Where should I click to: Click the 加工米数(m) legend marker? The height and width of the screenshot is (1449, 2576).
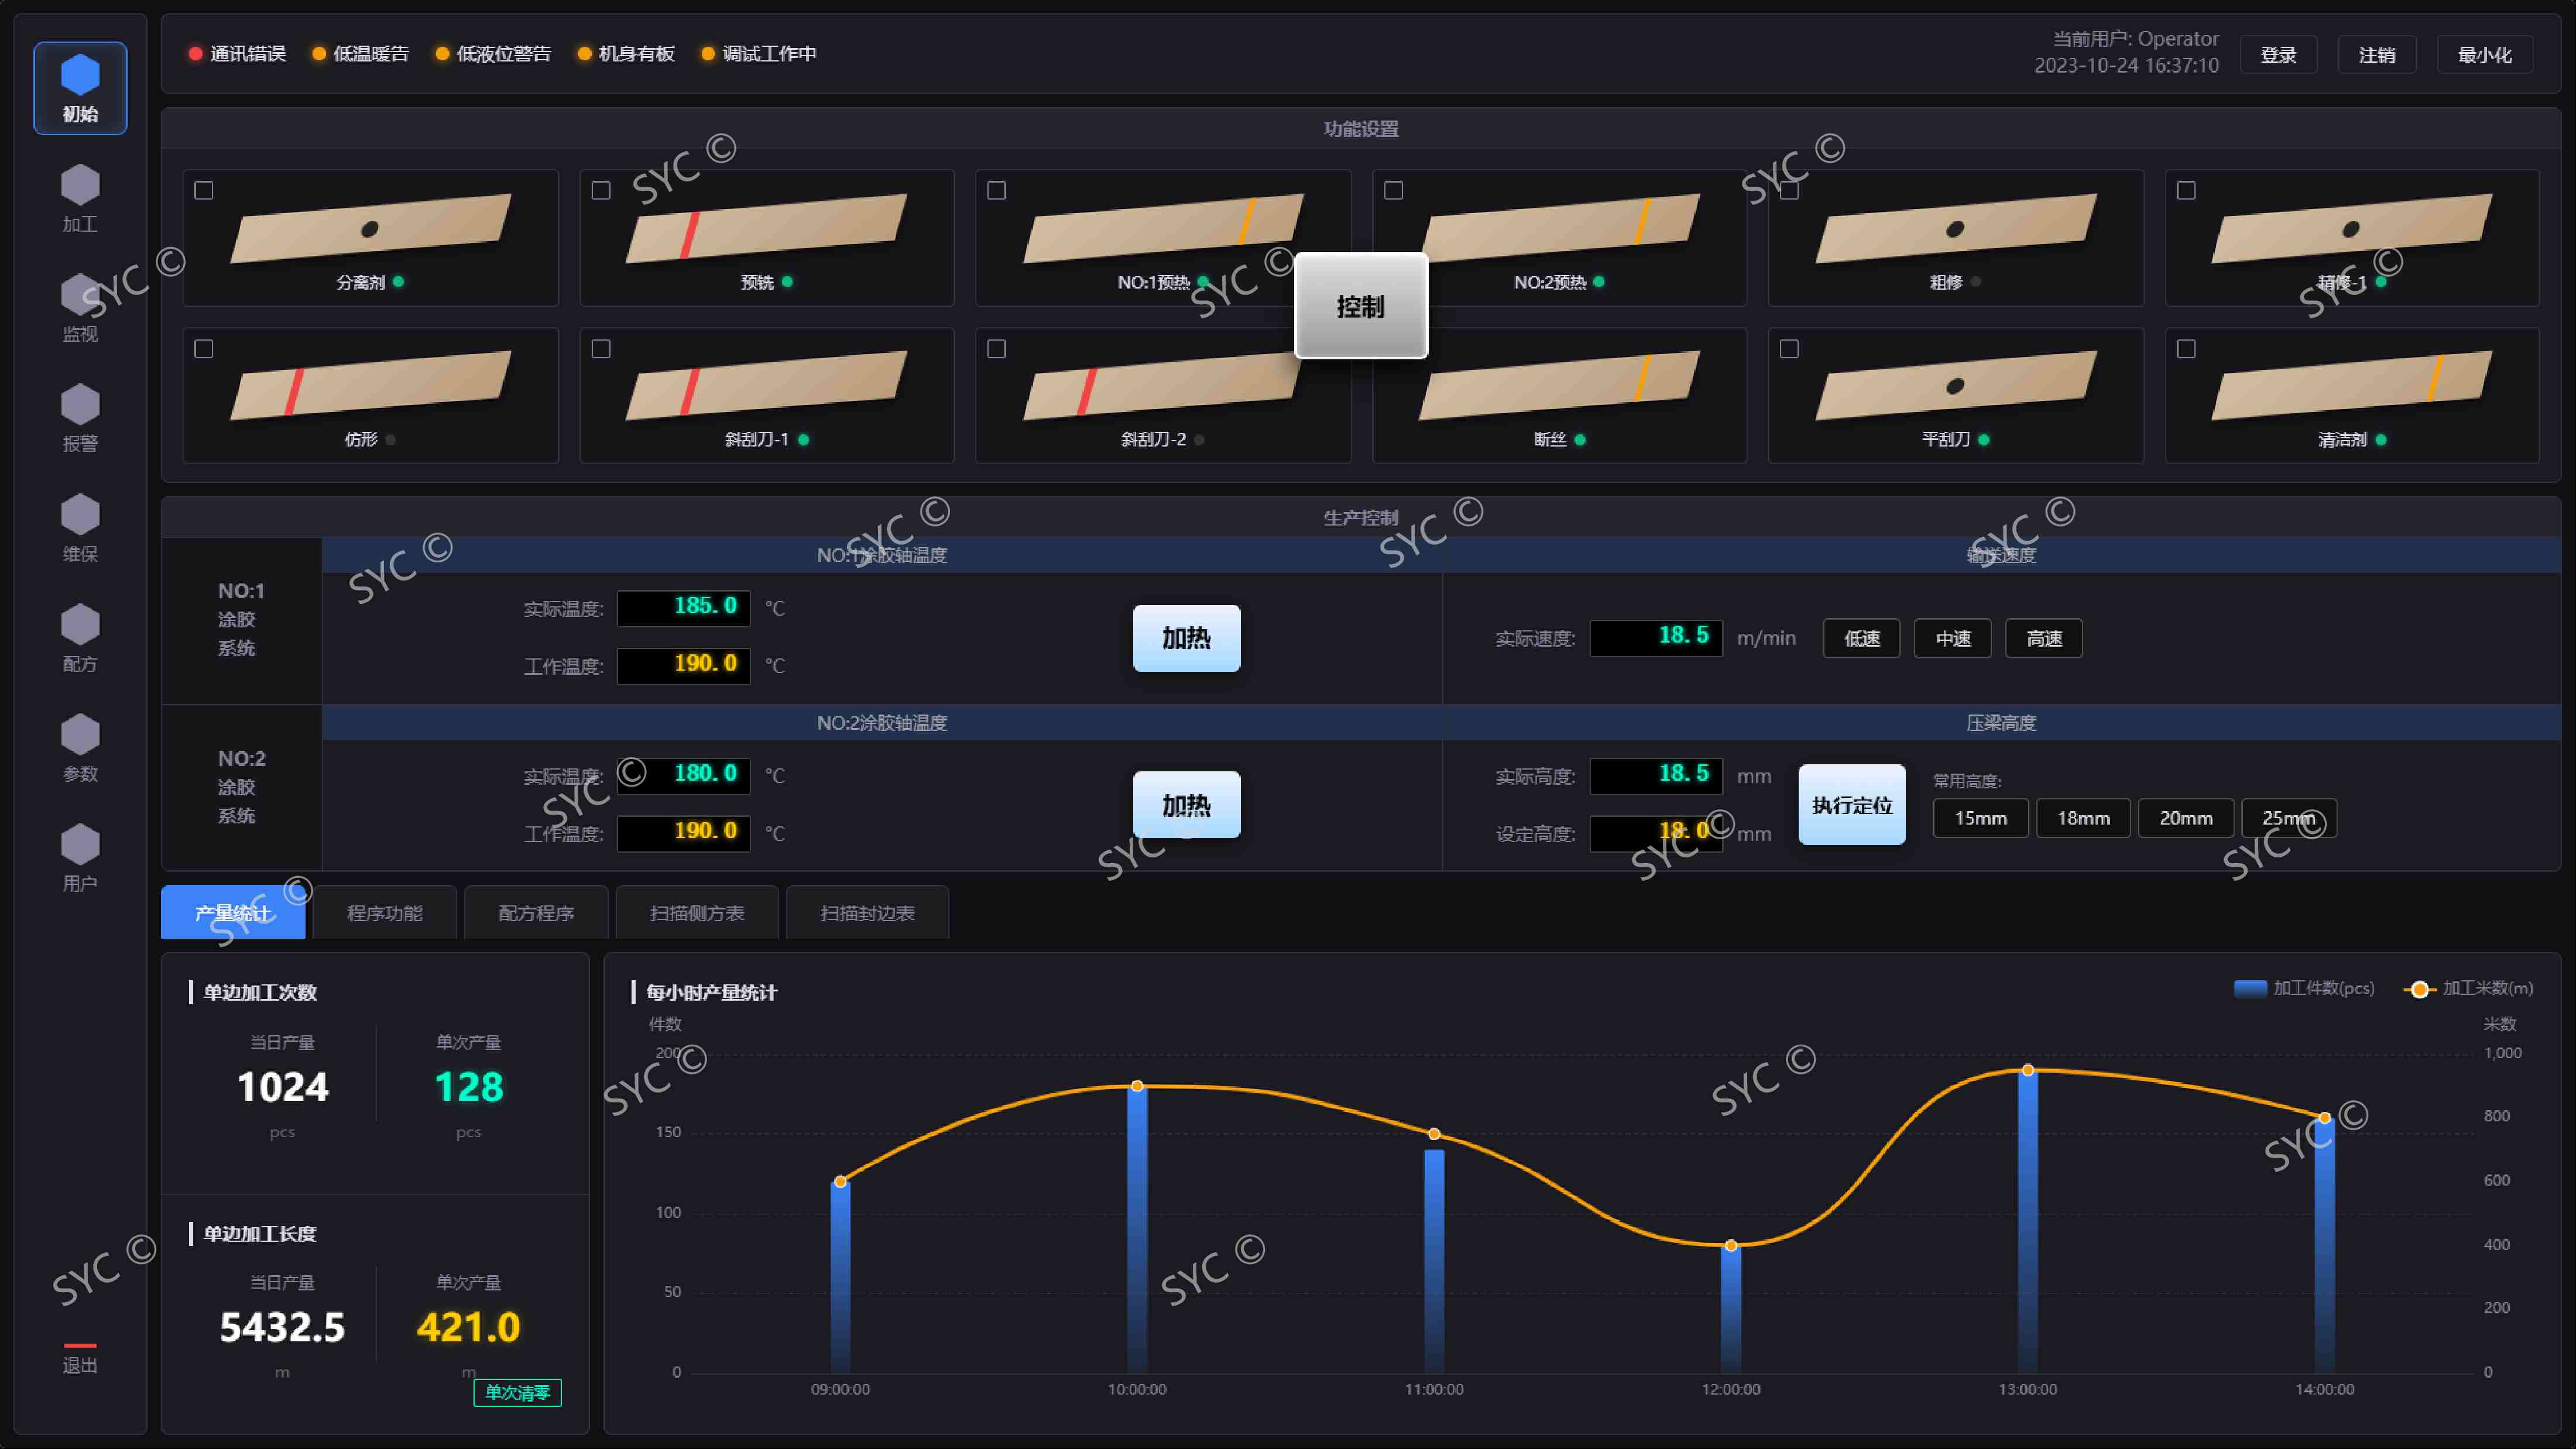[2419, 989]
